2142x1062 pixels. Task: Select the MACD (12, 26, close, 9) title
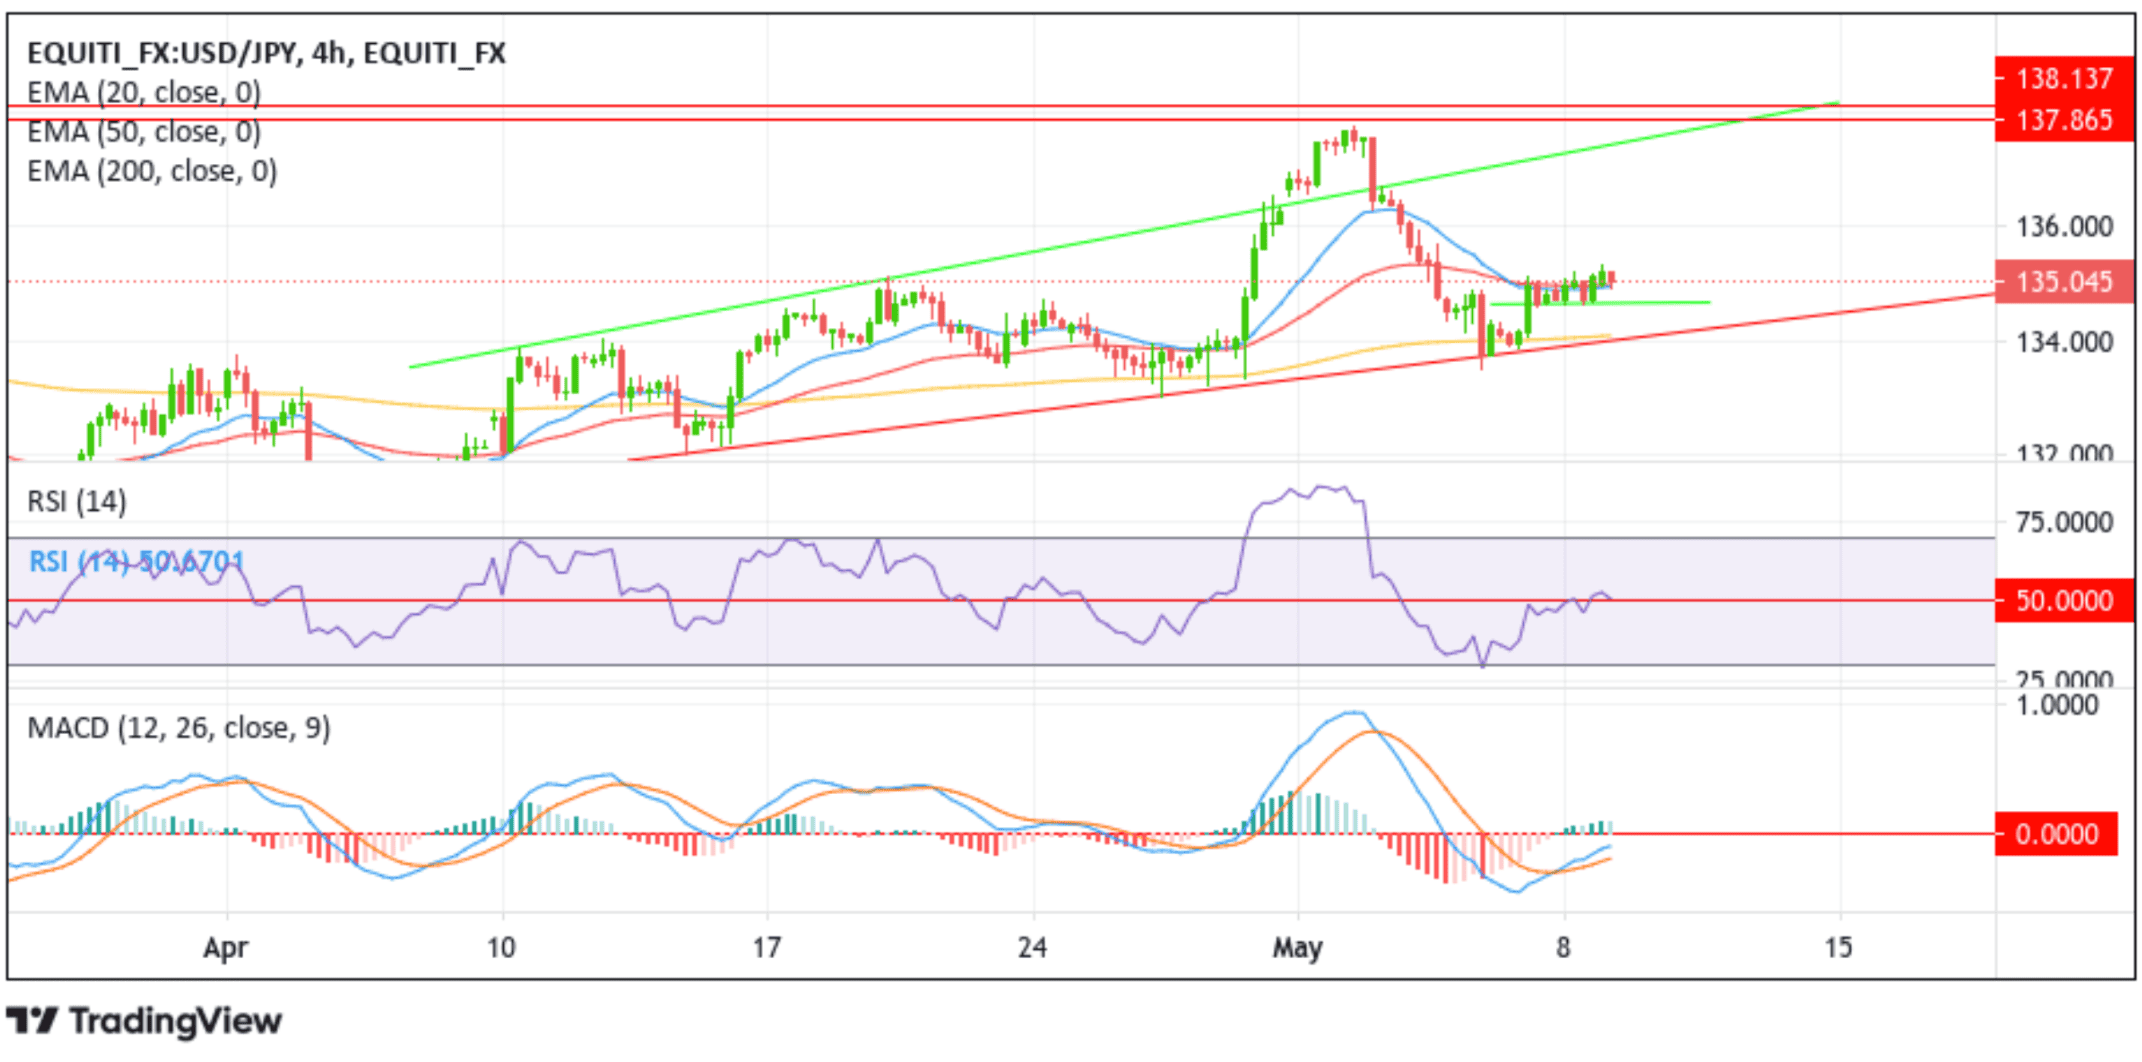pyautogui.click(x=179, y=727)
